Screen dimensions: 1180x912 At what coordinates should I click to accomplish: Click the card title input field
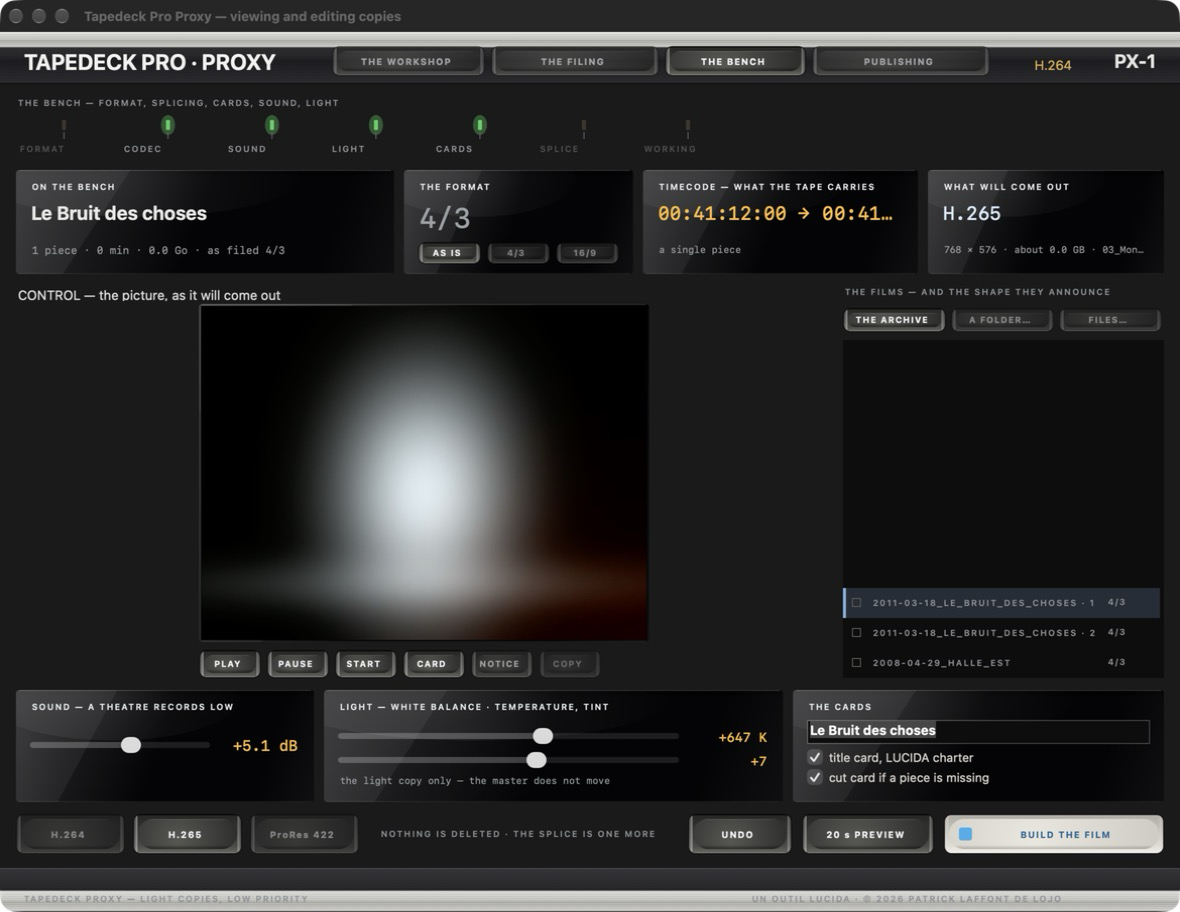(978, 731)
